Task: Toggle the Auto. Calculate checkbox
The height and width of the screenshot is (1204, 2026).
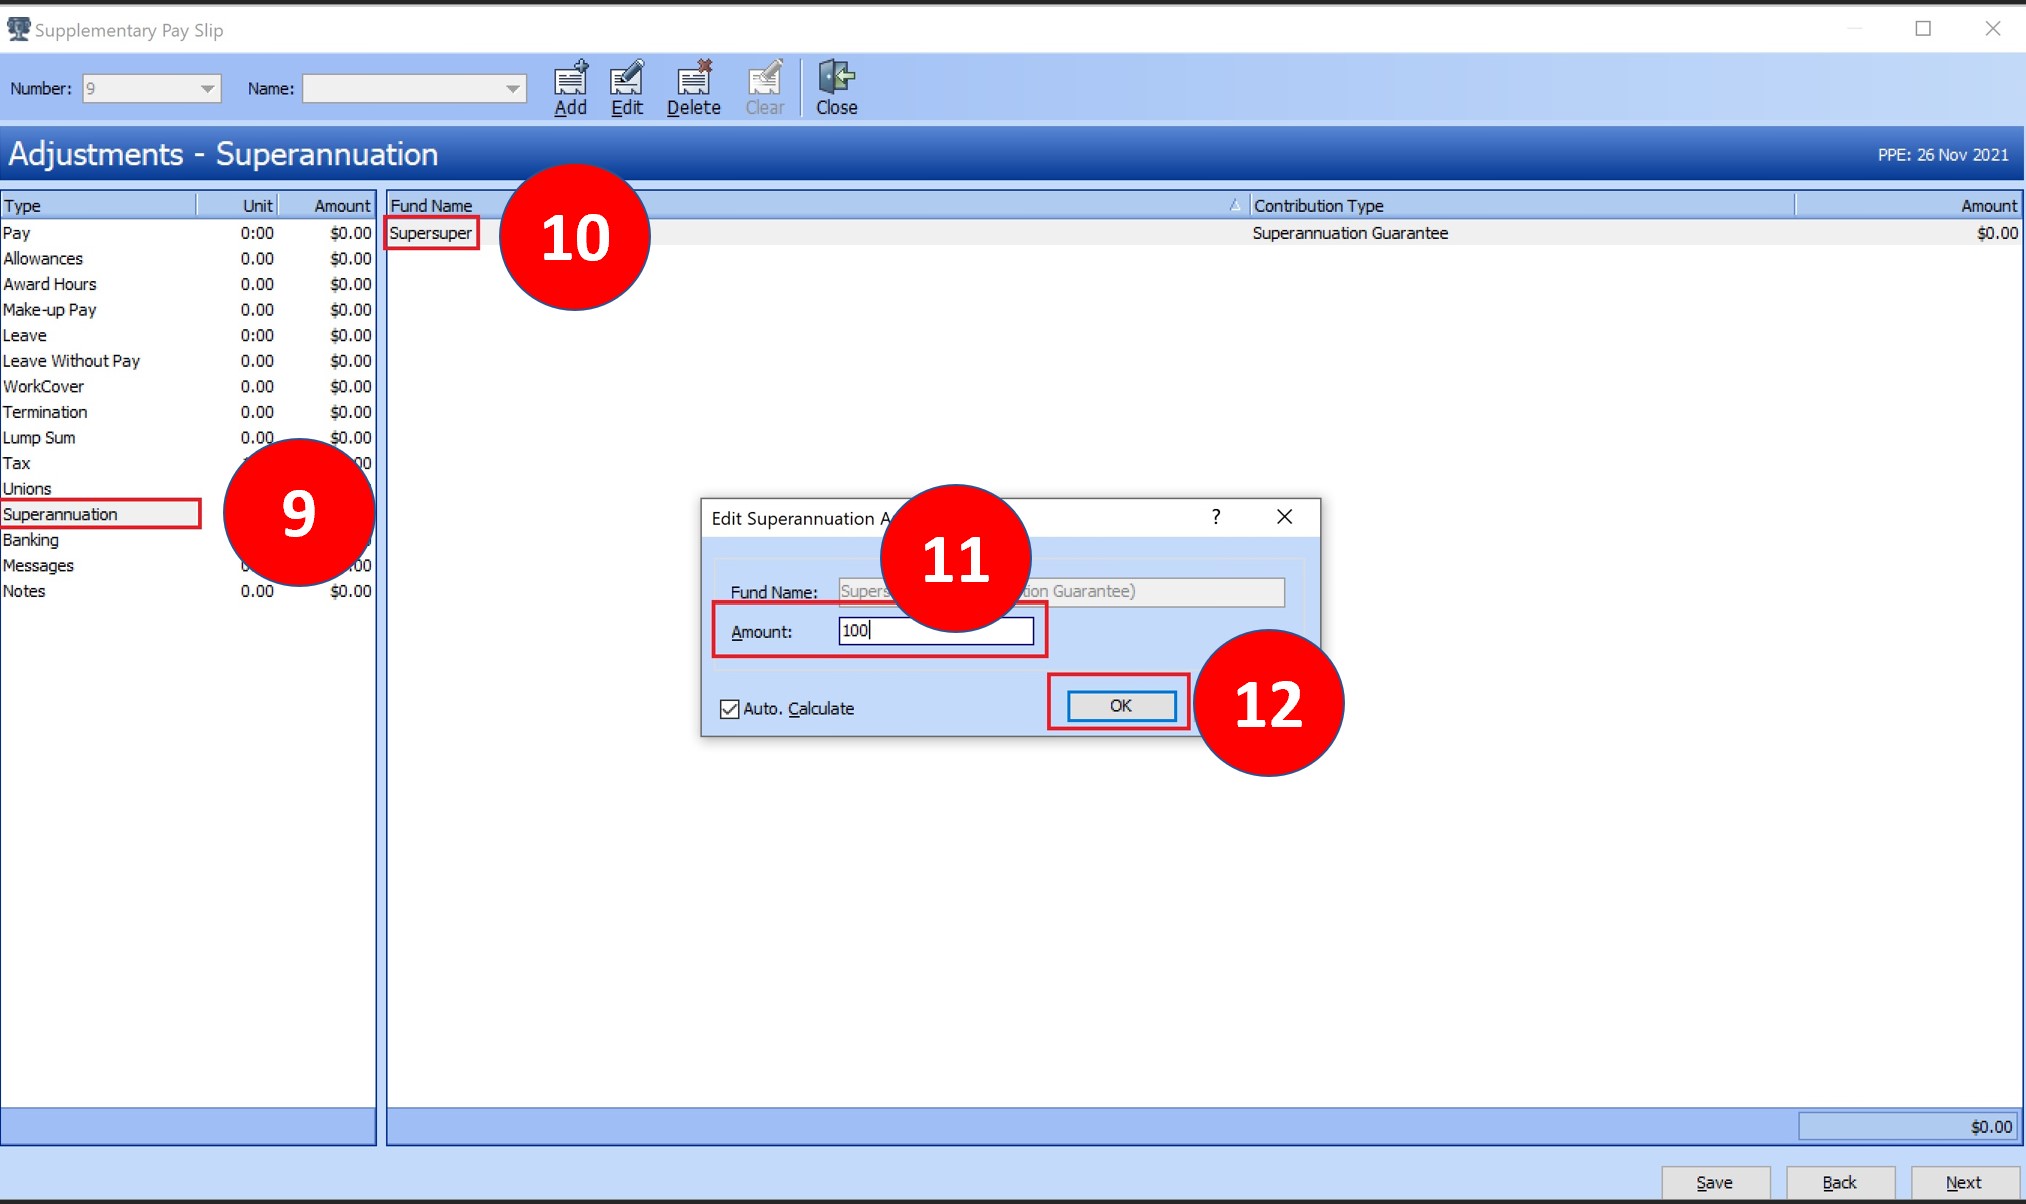Action: [x=730, y=709]
